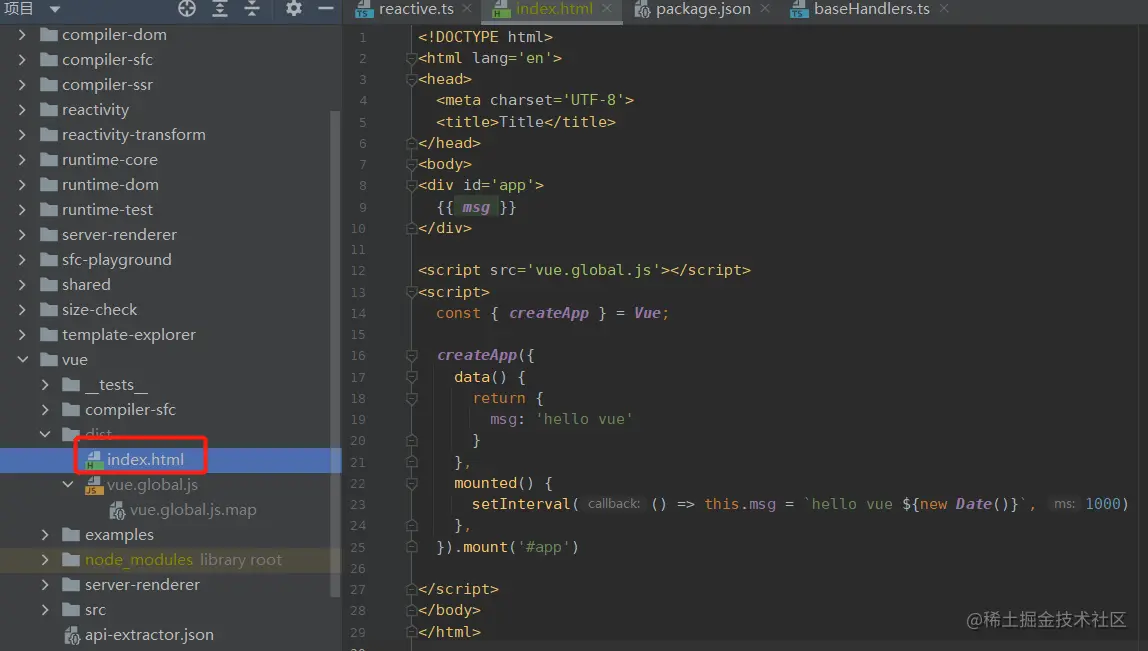Click the vue.global.js JS file icon

click(94, 485)
